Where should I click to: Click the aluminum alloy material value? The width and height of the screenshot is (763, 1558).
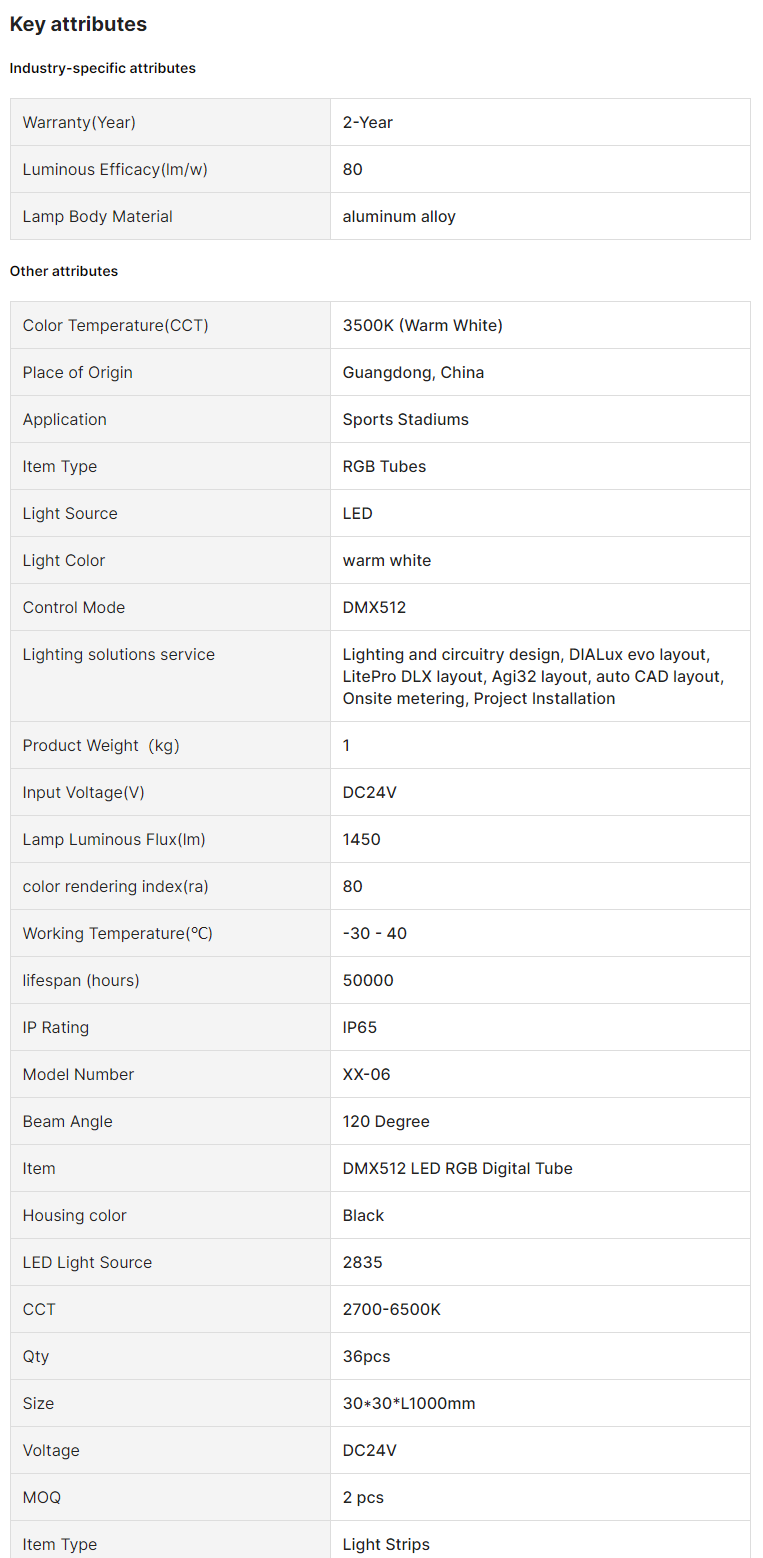pos(399,216)
